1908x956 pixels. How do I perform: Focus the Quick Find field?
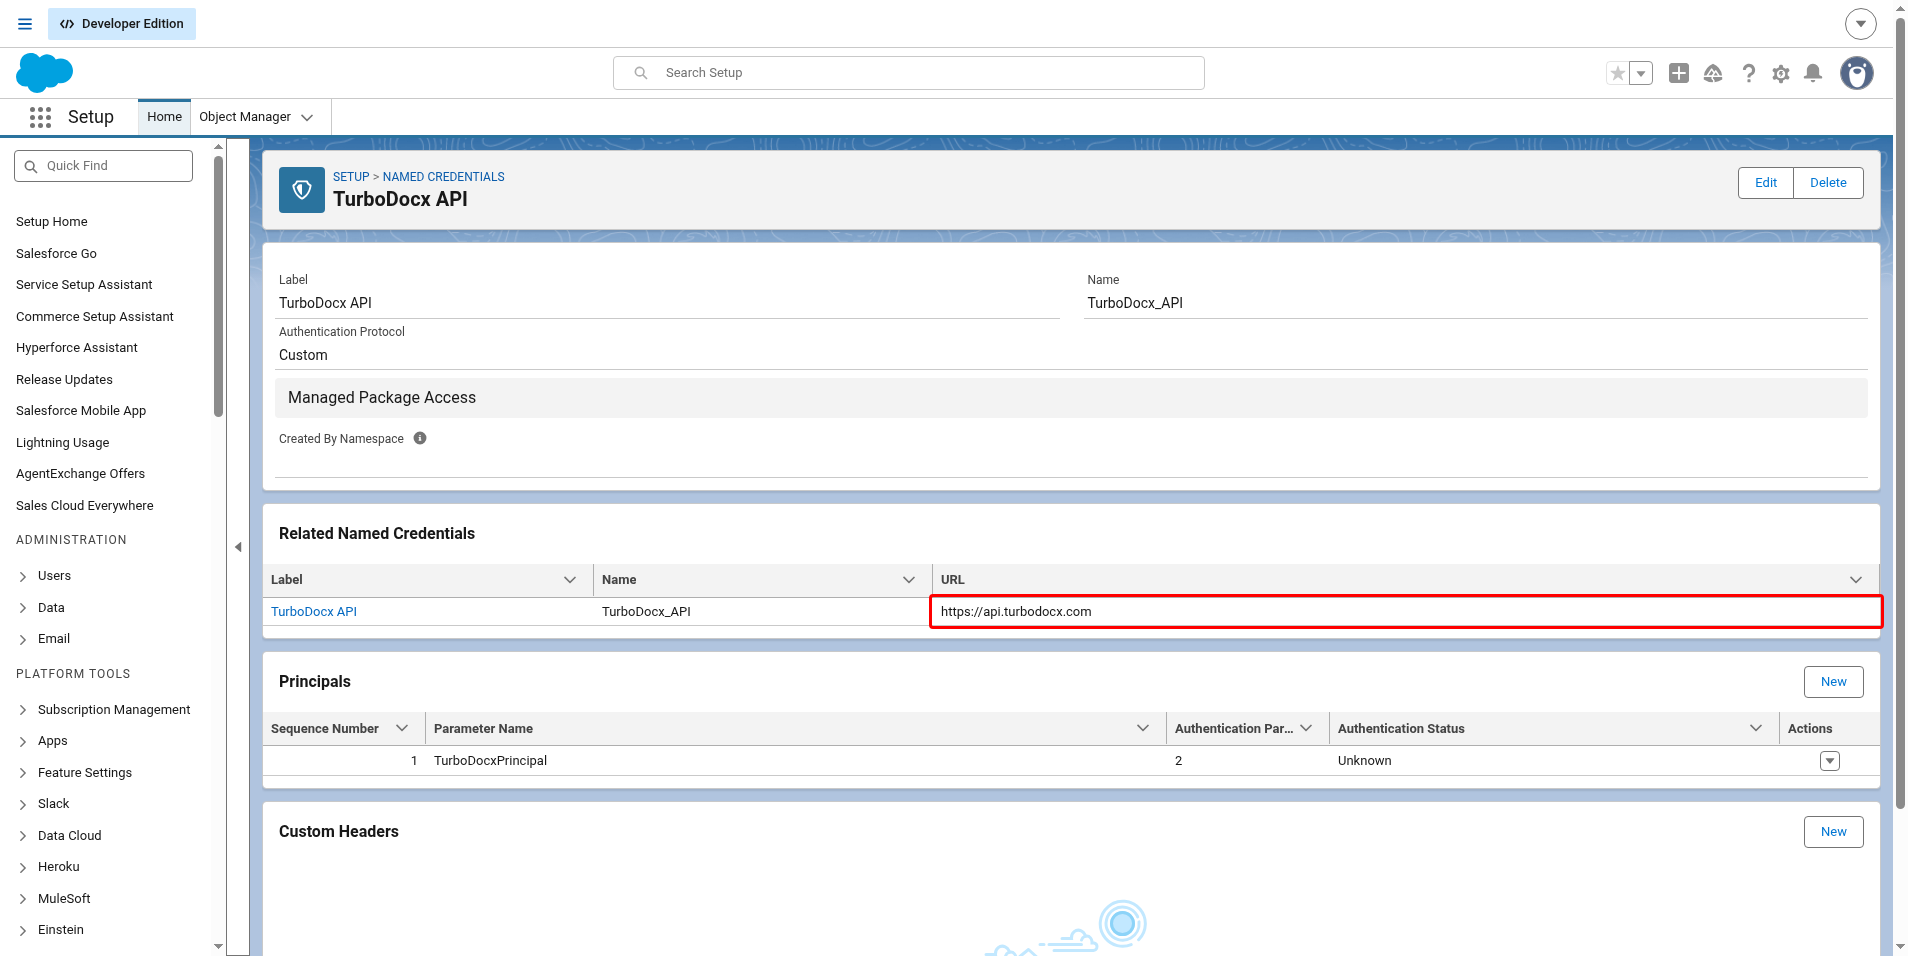[x=103, y=166]
